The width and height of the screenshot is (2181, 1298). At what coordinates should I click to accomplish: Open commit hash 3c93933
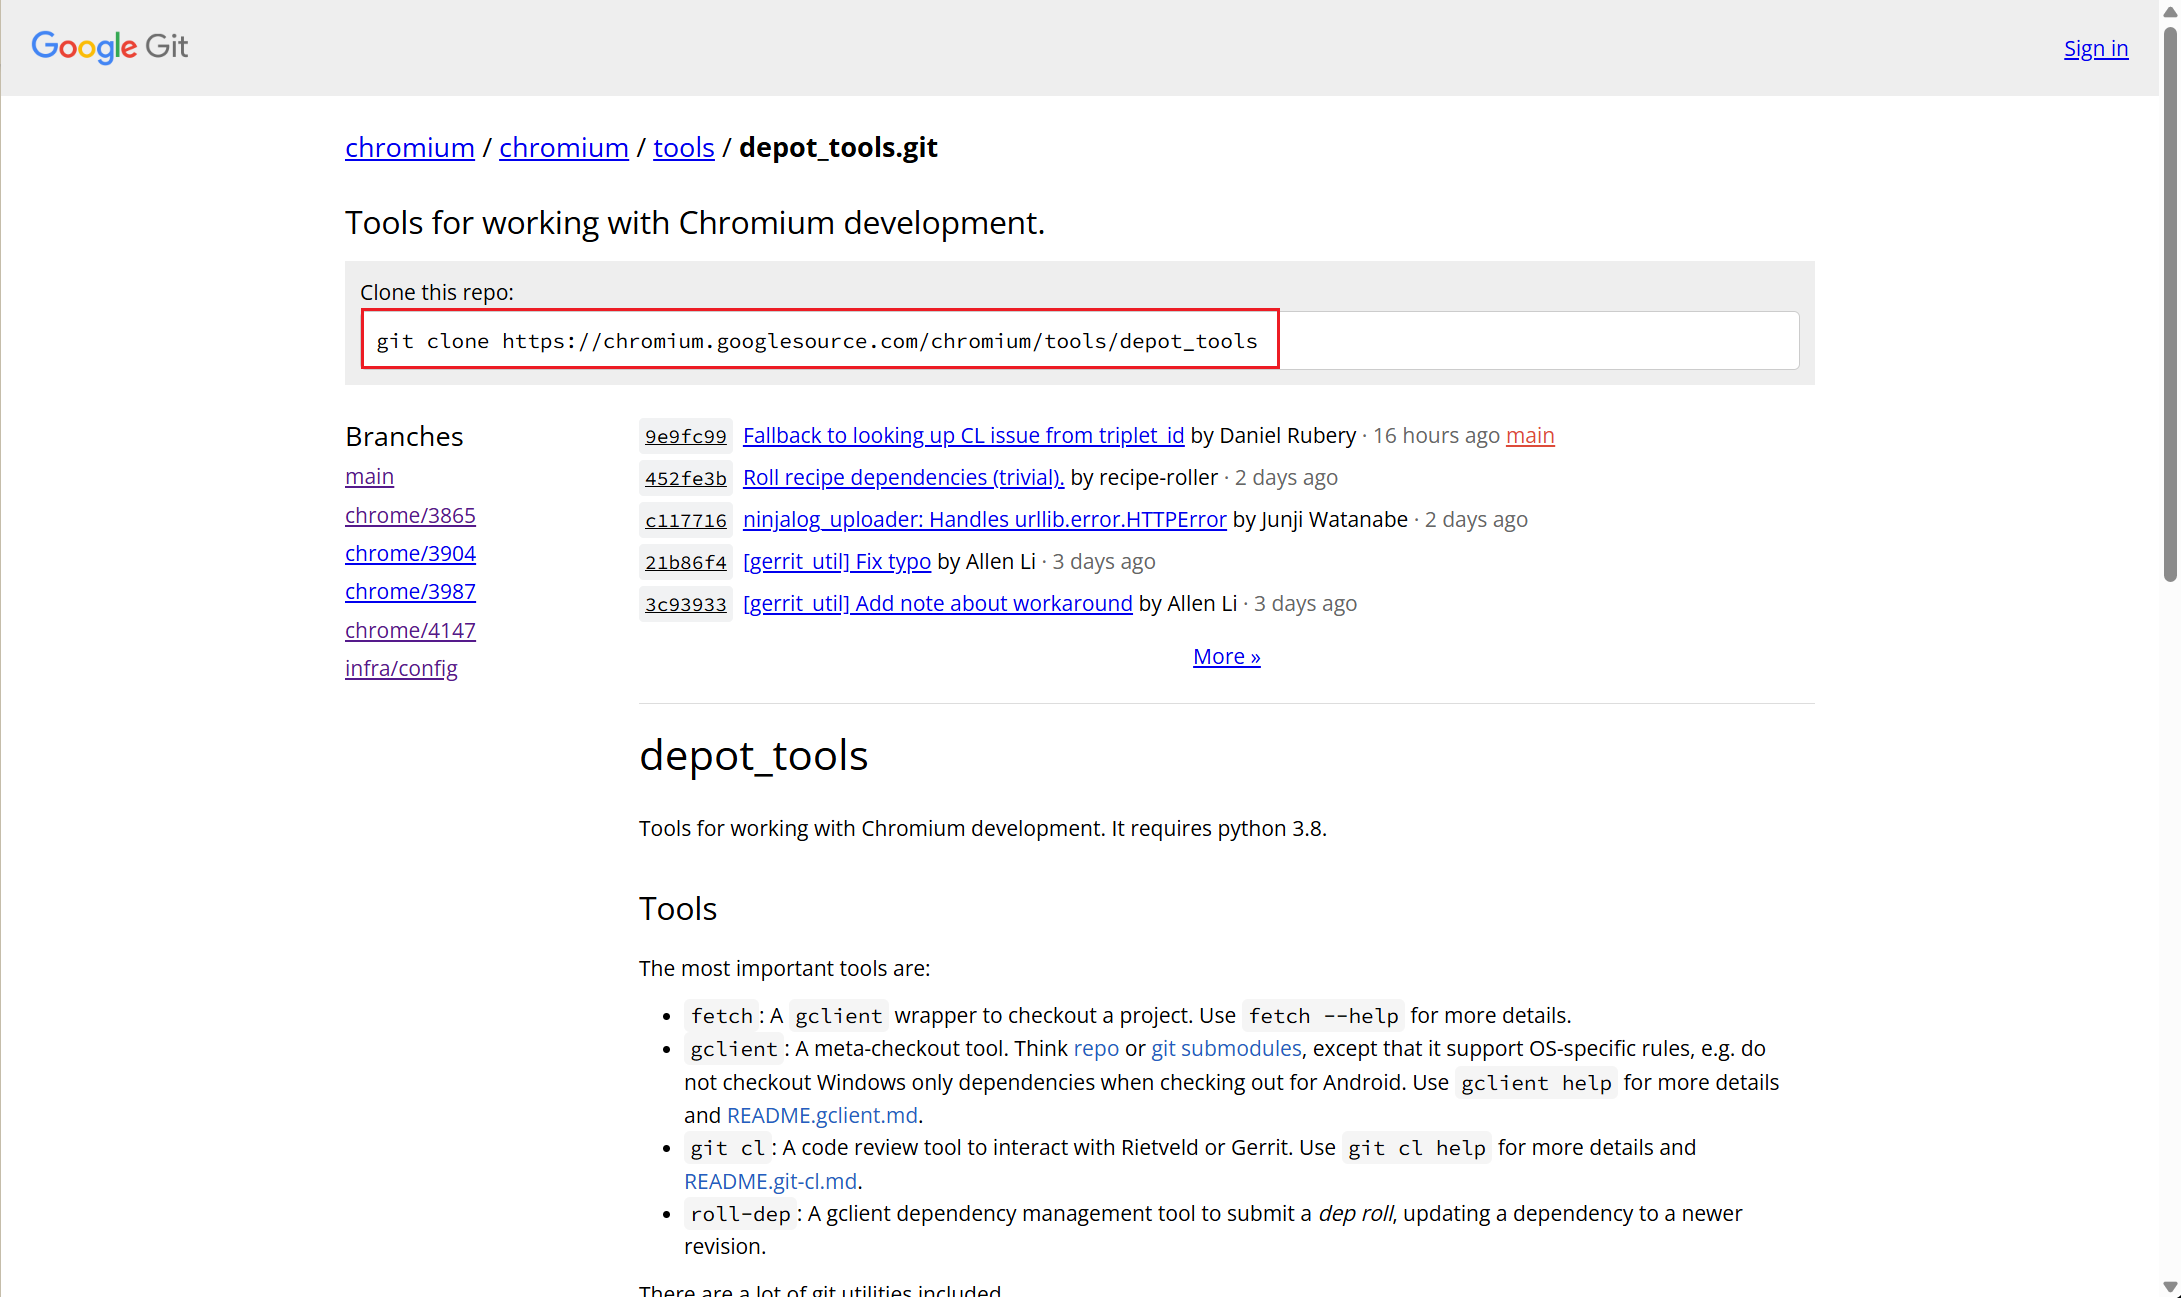[685, 604]
